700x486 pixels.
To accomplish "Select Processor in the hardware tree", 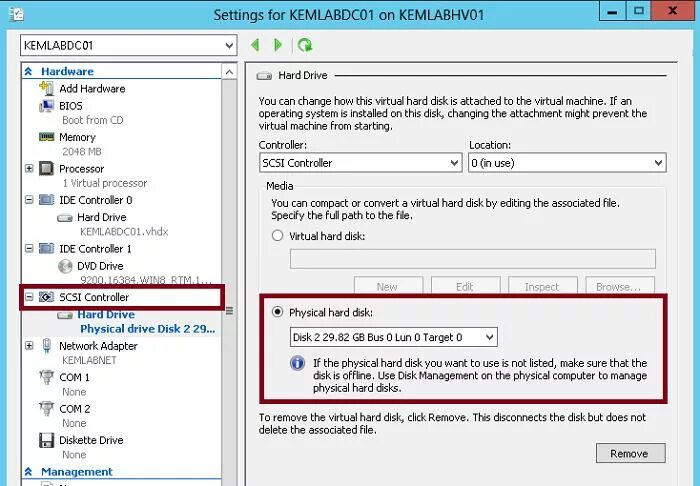I will [81, 169].
